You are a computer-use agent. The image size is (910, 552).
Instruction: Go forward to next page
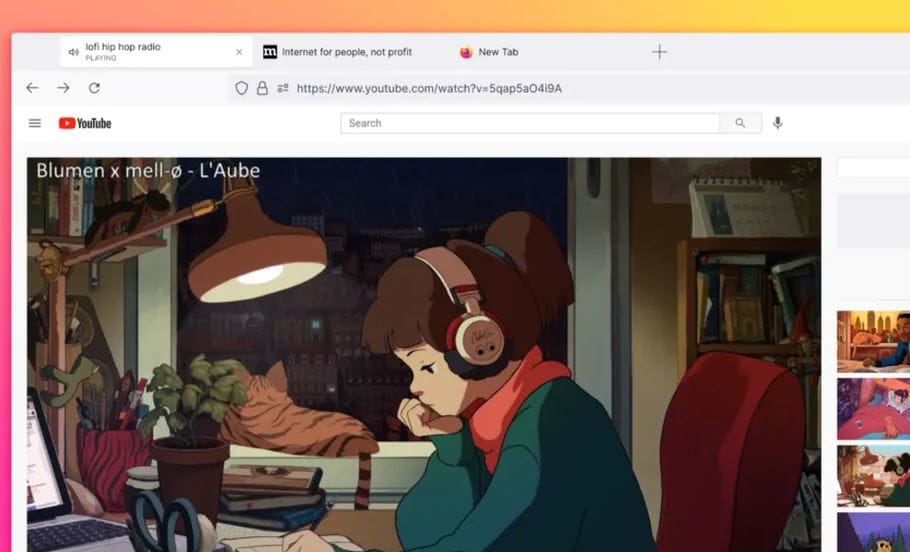point(64,88)
